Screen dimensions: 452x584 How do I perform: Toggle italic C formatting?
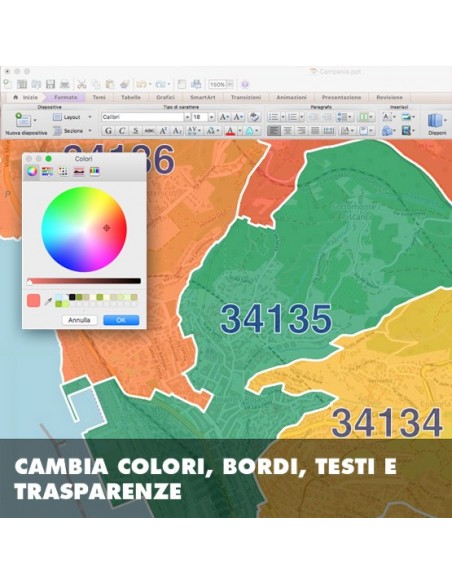point(122,131)
